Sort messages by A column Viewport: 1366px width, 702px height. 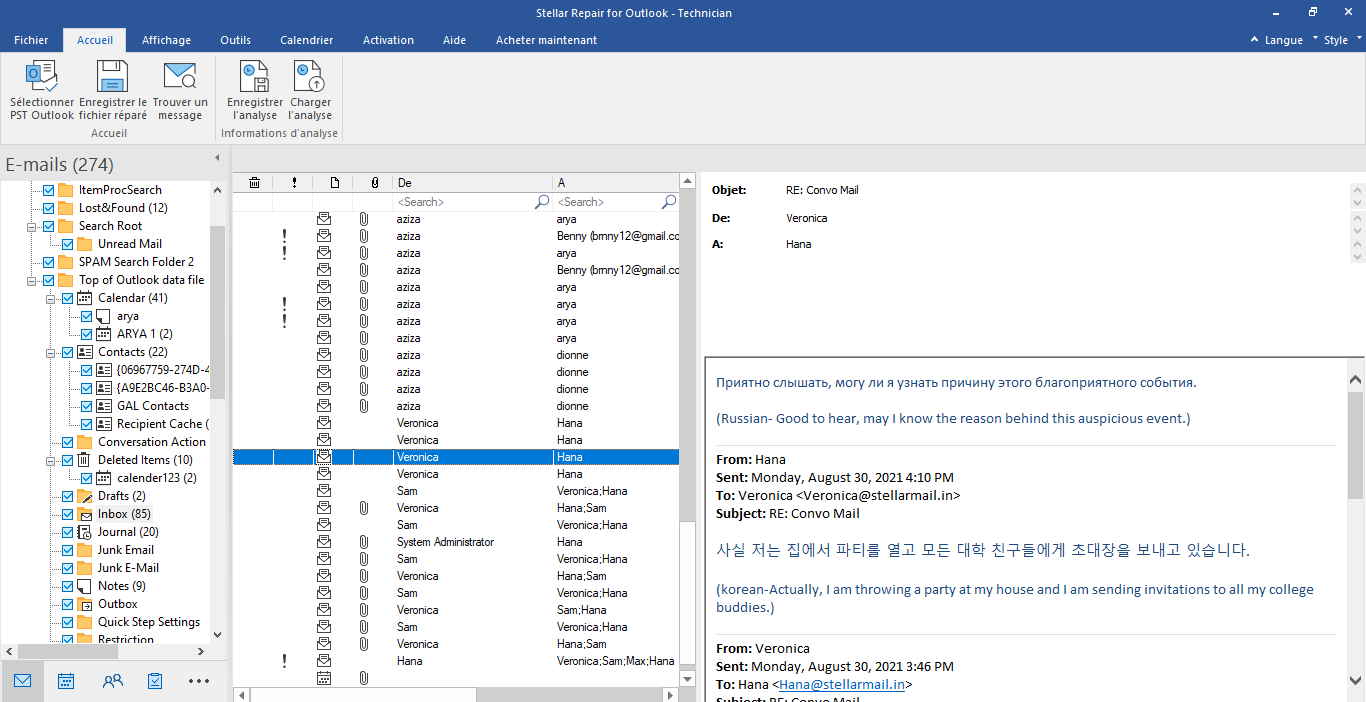615,183
